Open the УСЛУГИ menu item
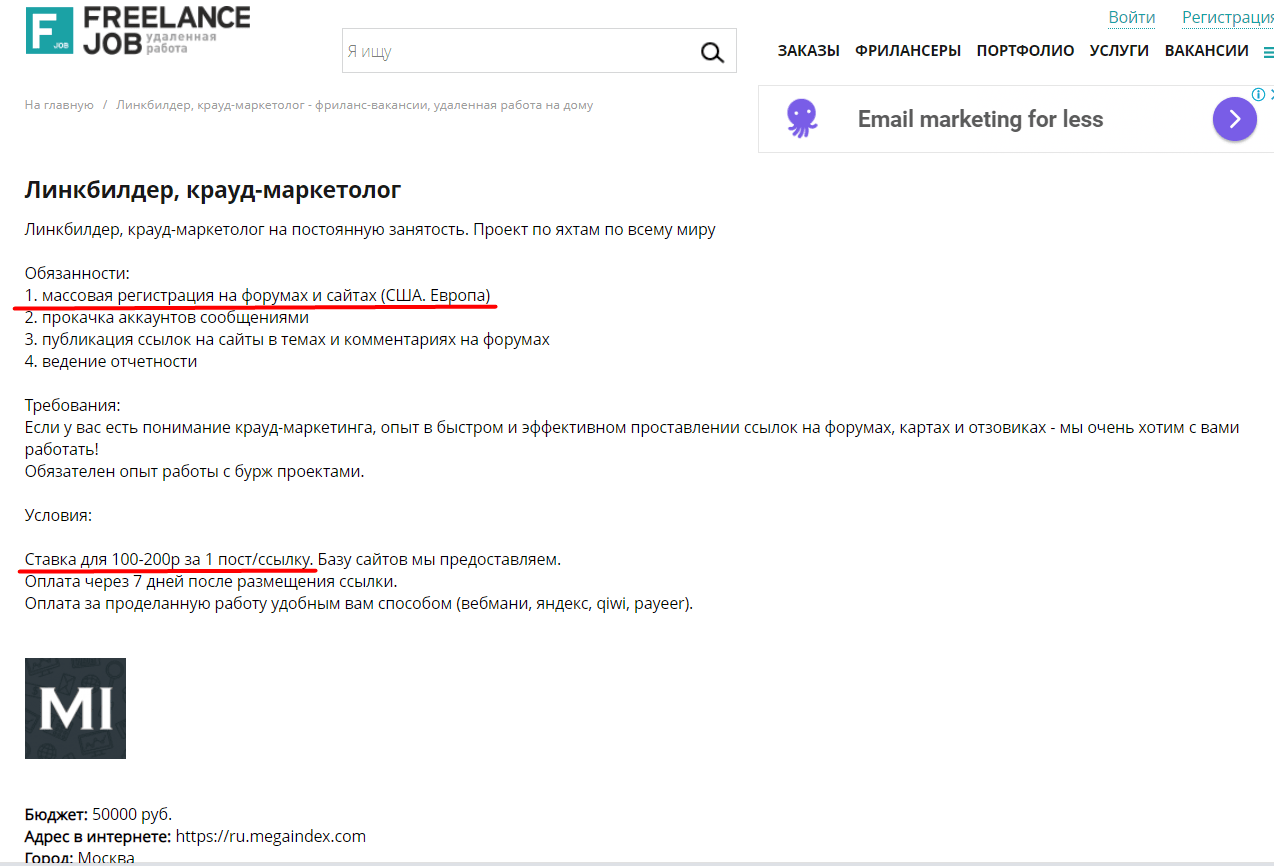Image resolution: width=1274 pixels, height=866 pixels. pos(1119,51)
